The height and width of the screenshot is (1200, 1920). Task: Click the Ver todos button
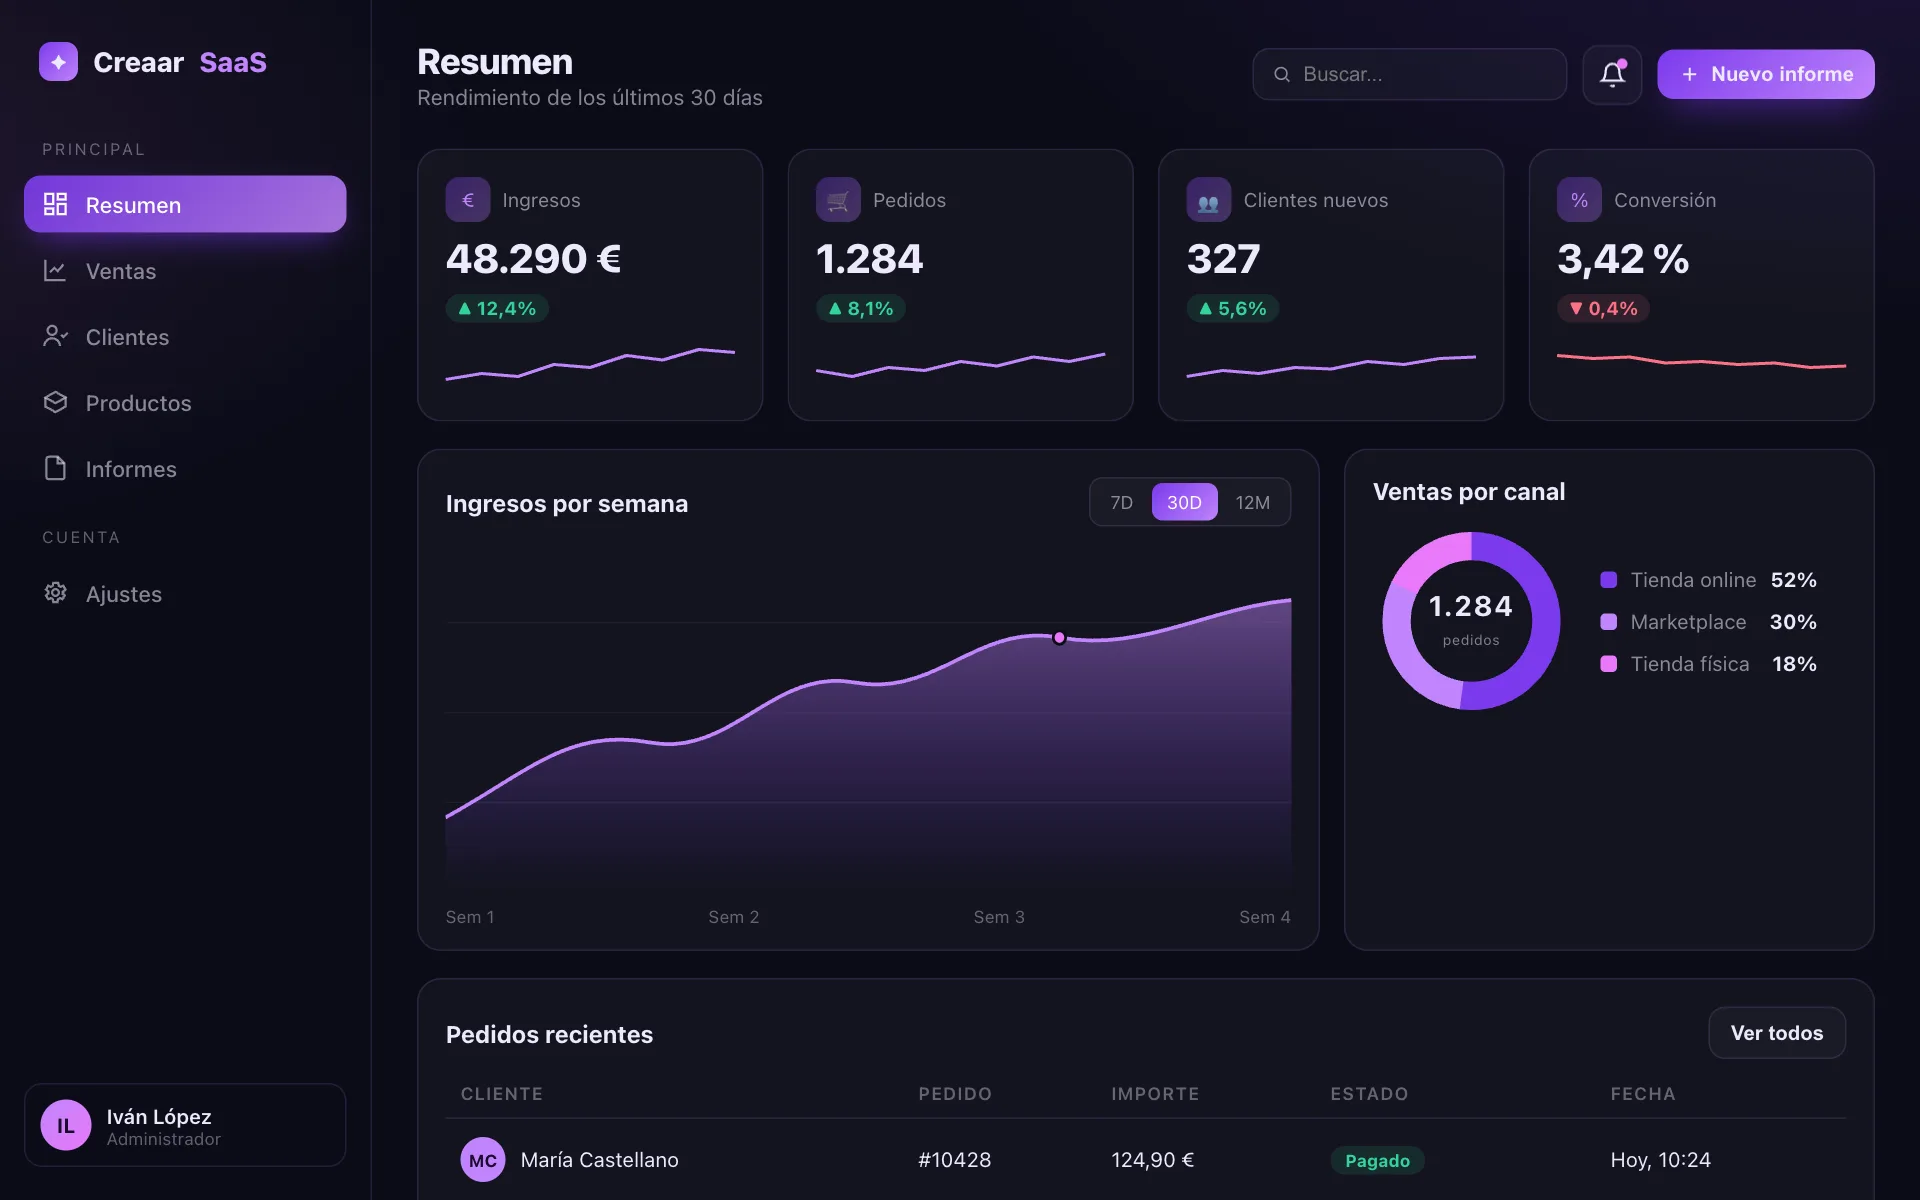[1776, 1033]
